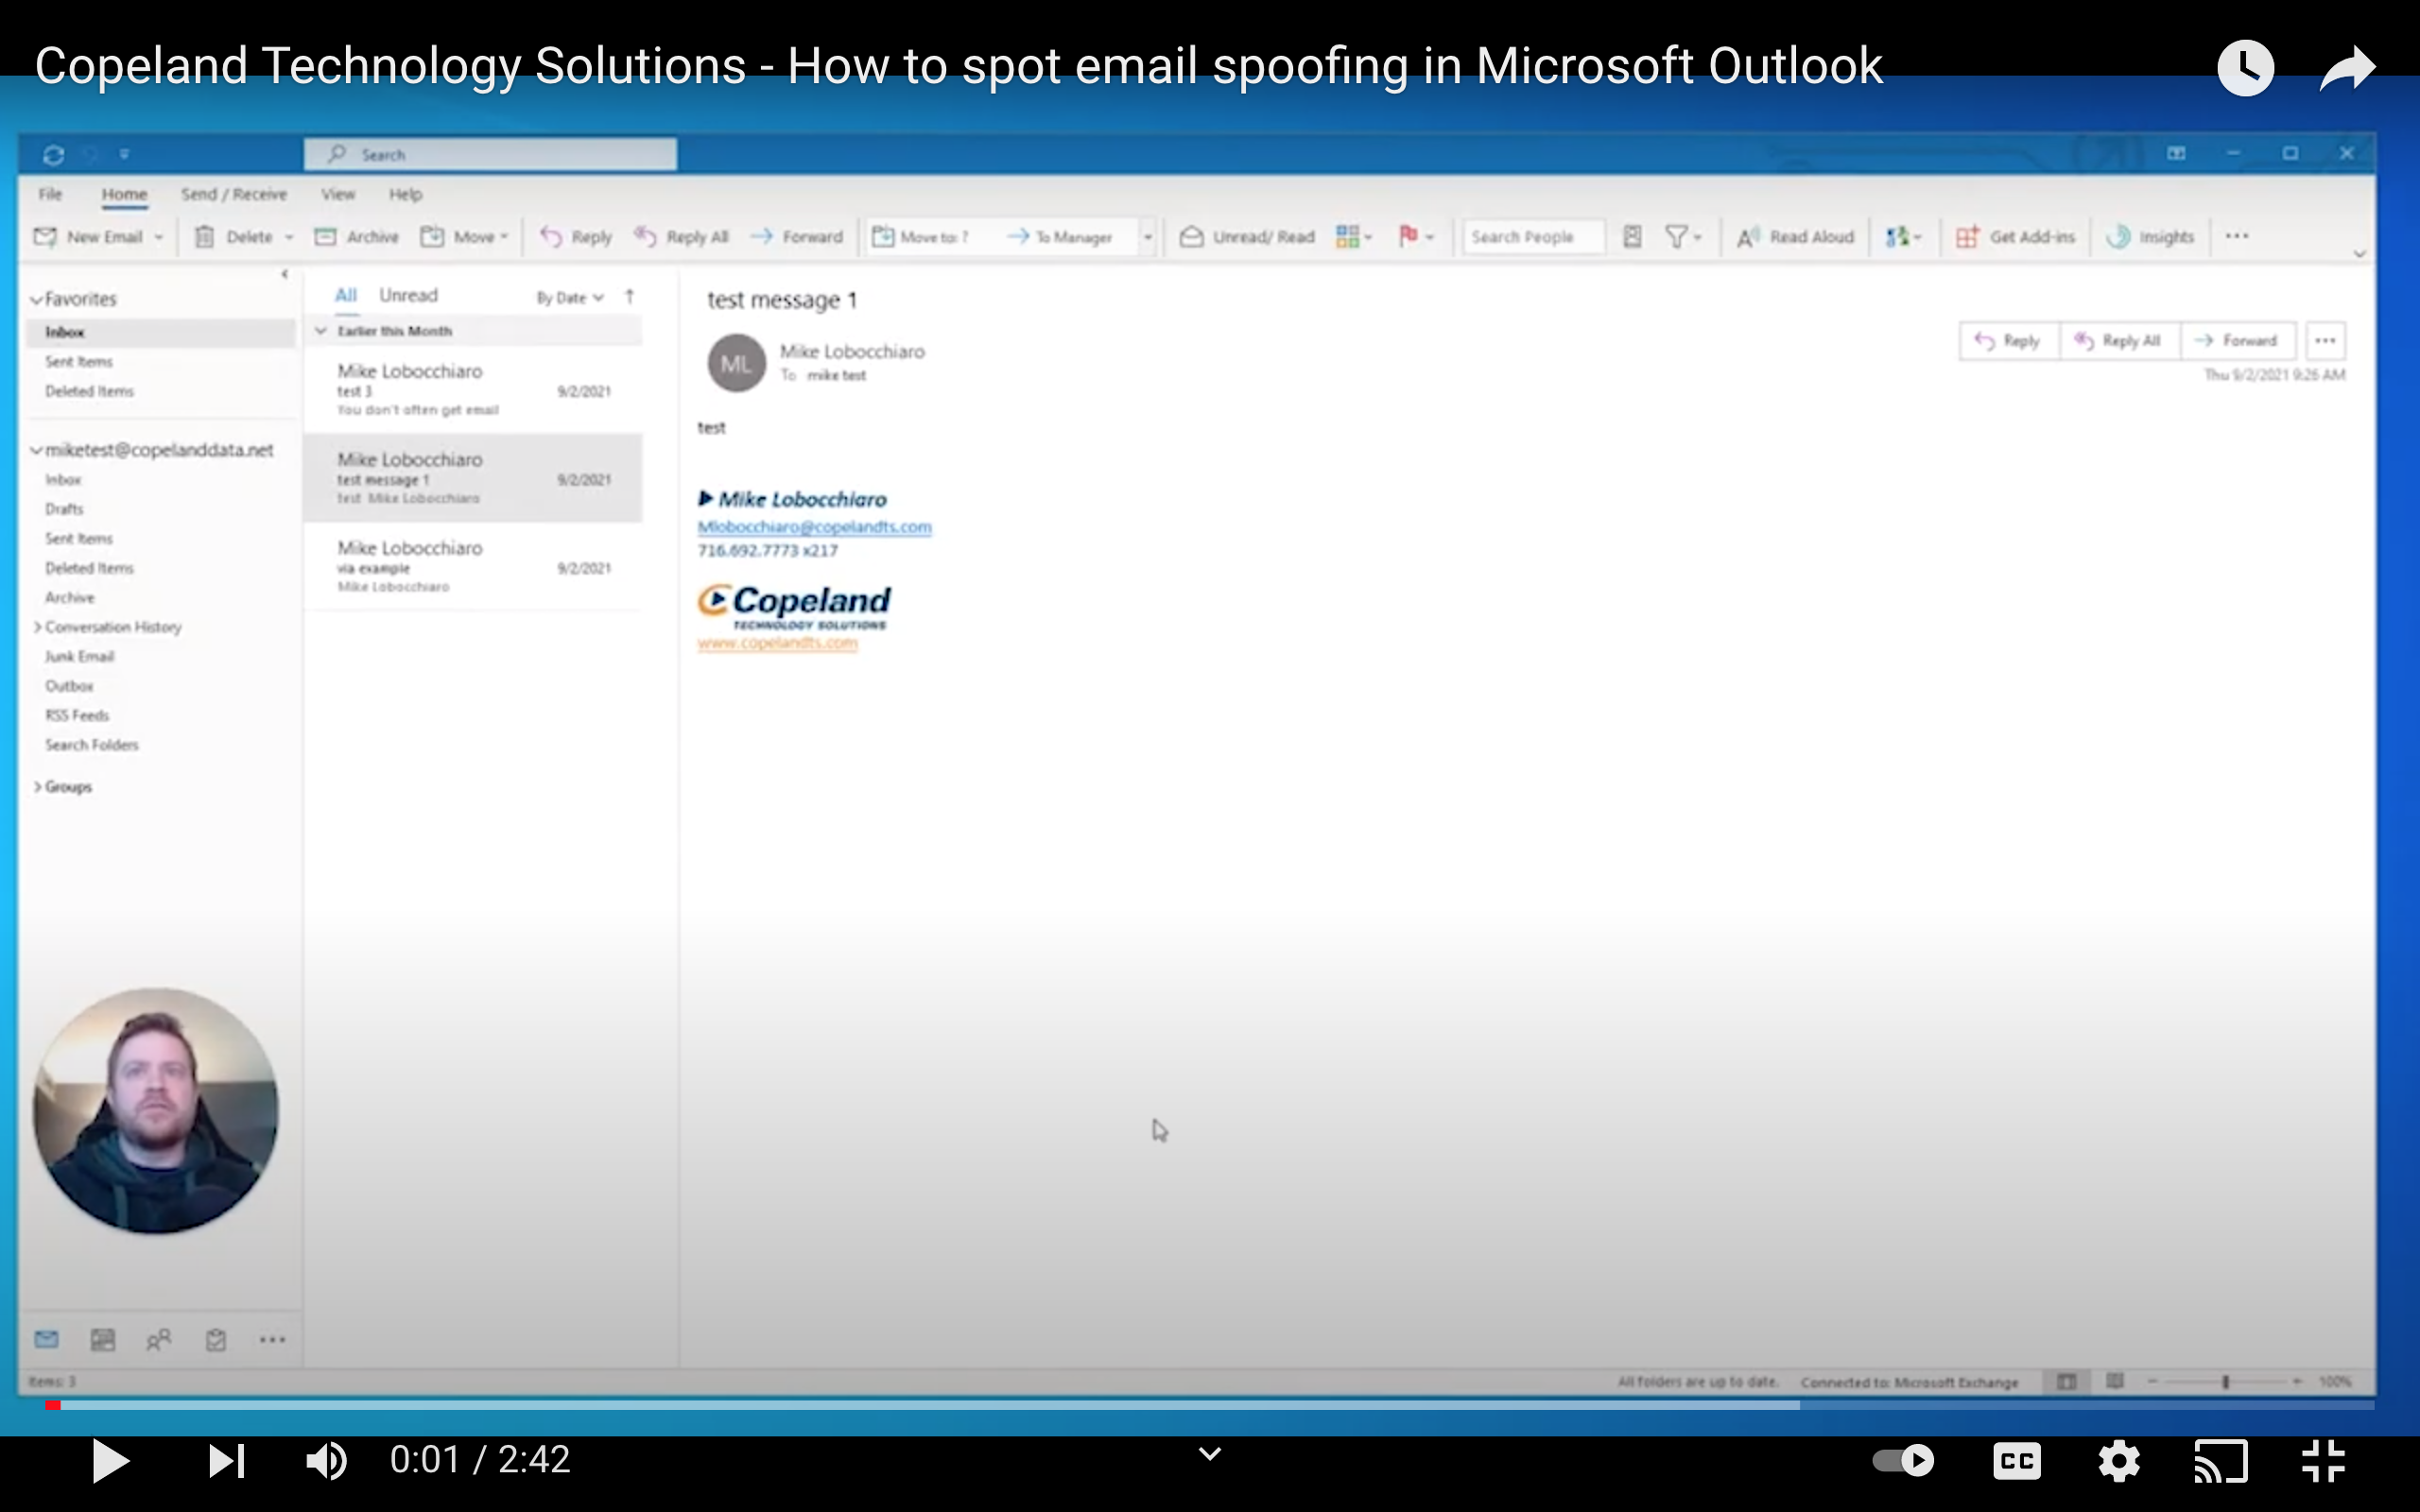
Task: Click the Home ribbon tab
Action: point(124,194)
